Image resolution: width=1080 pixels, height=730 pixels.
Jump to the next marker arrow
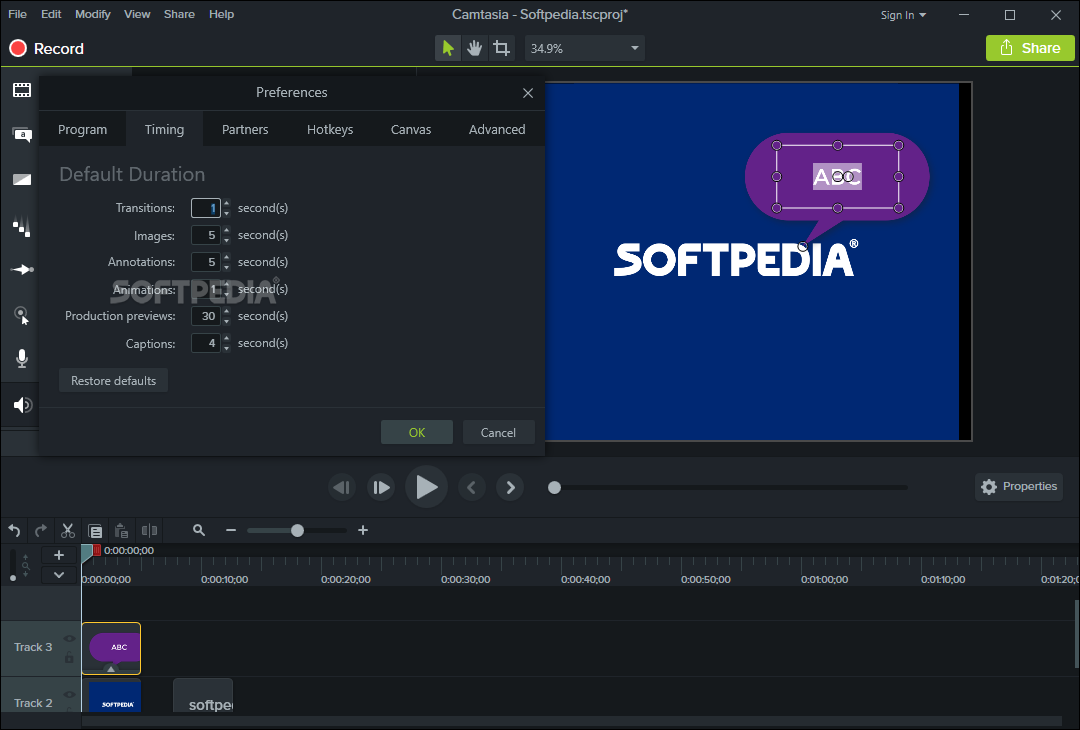[x=510, y=488]
